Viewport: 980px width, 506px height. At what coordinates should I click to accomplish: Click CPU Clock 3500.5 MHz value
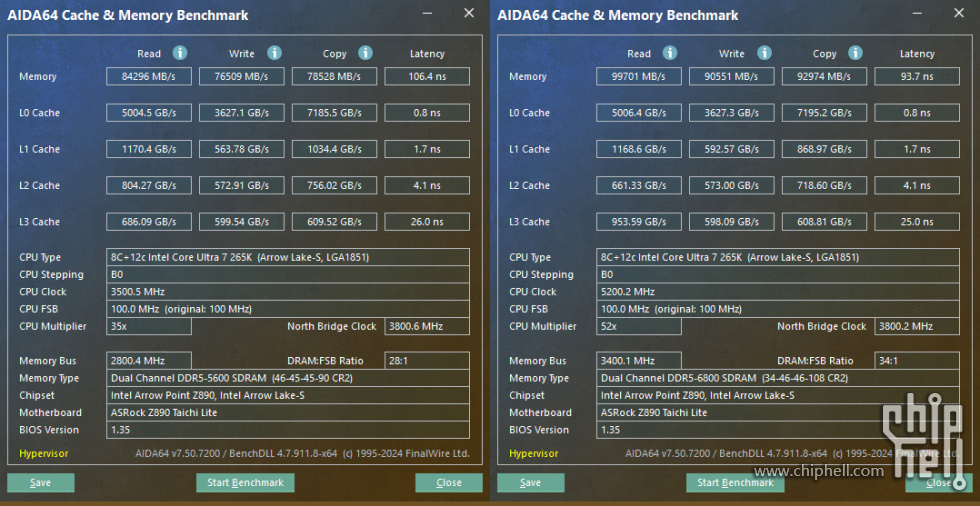tap(288, 292)
